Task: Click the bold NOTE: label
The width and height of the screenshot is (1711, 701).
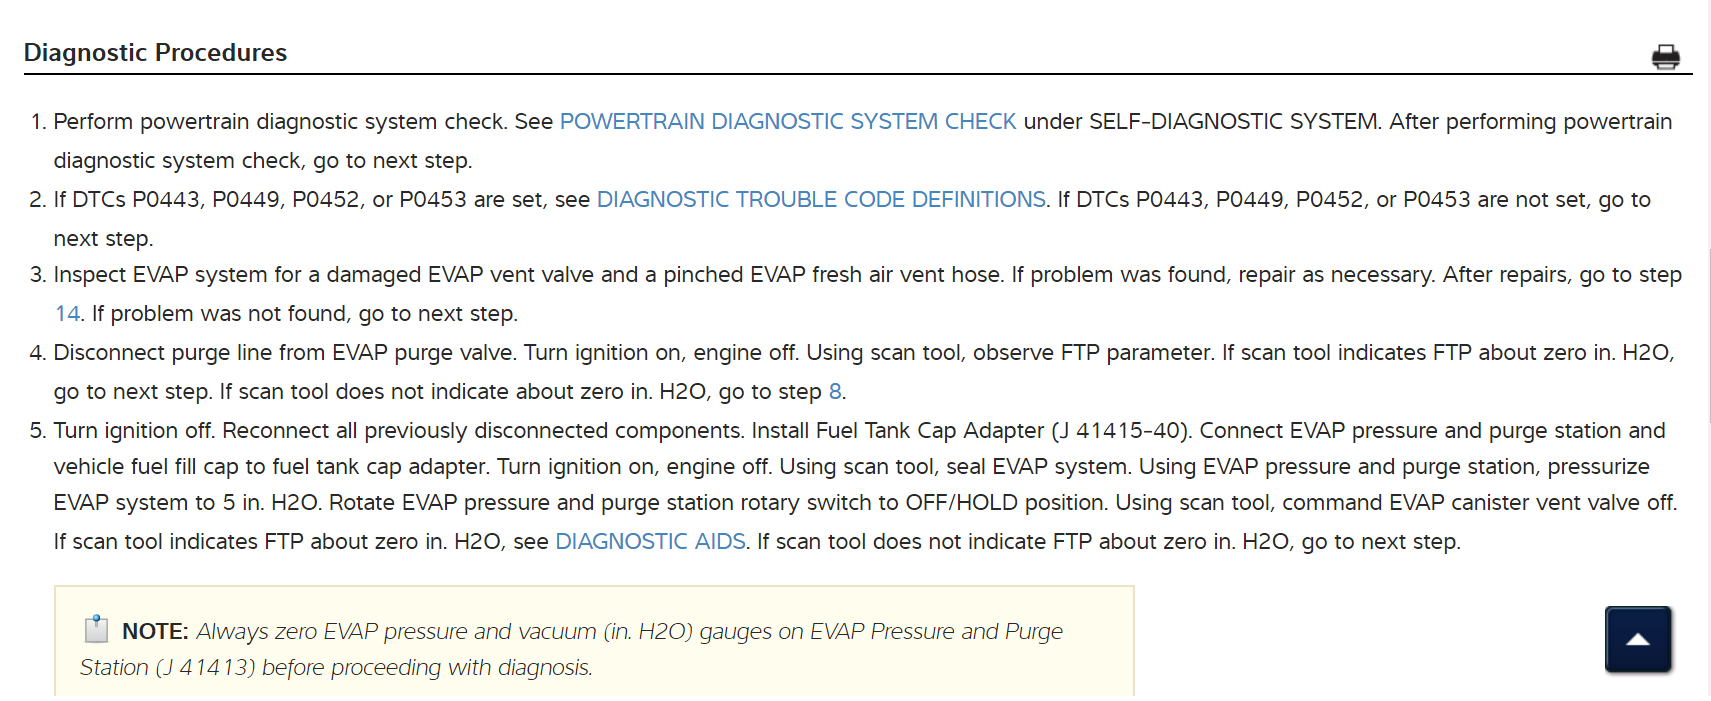Action: pos(155,632)
